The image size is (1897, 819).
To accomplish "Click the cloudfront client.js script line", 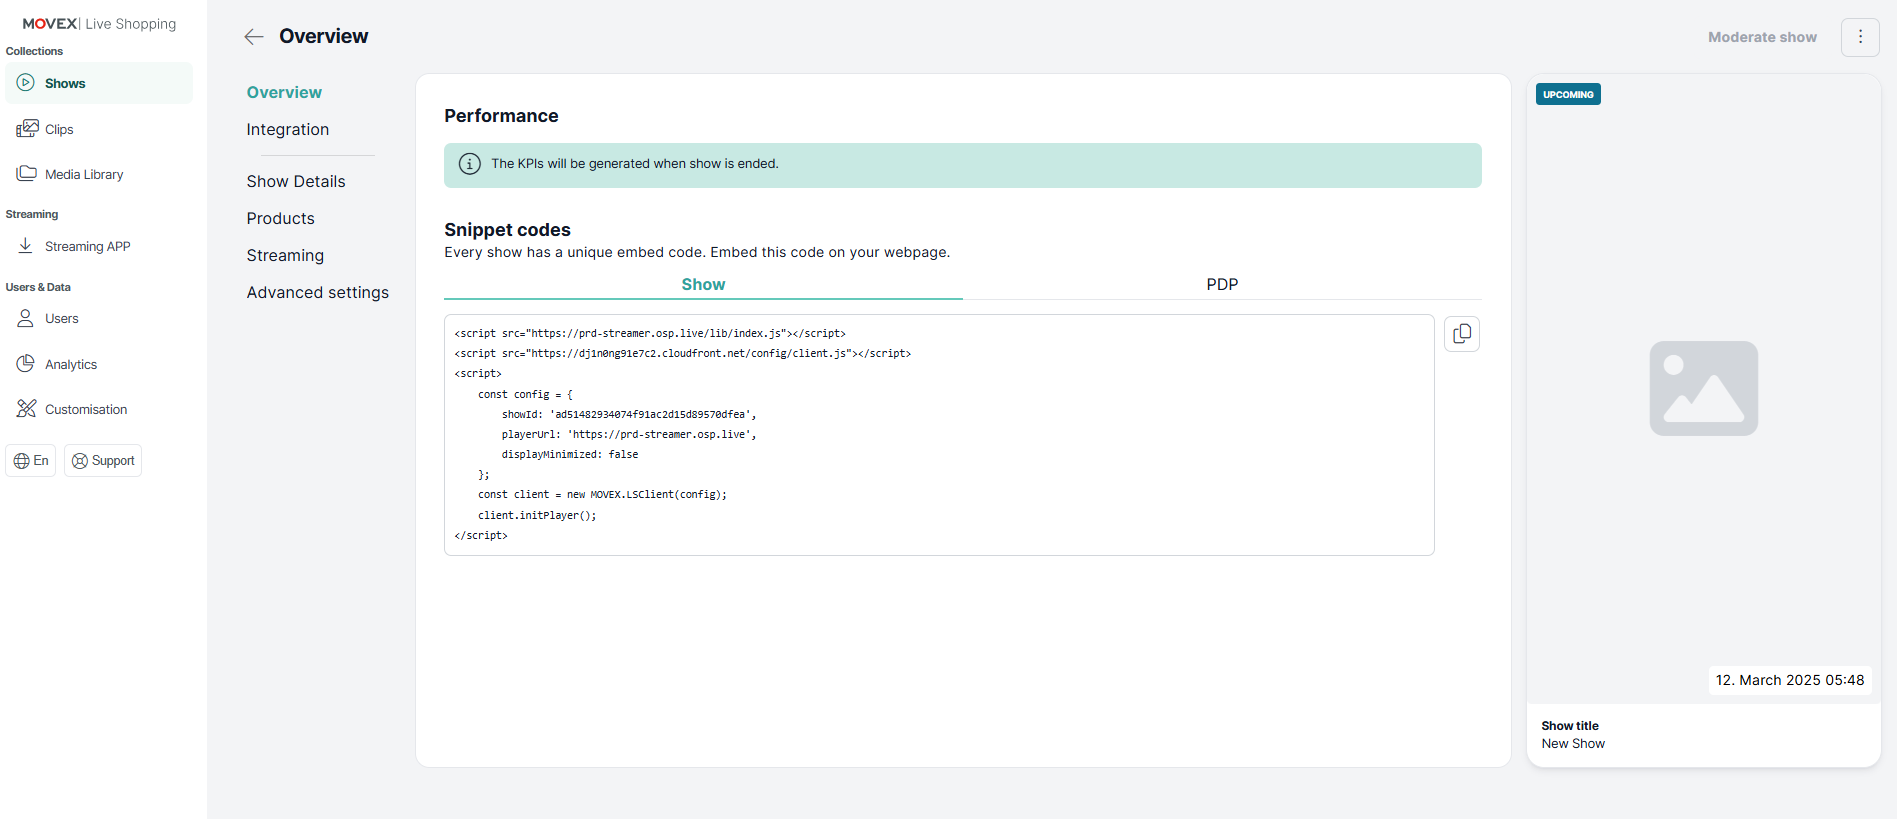I will click(x=683, y=353).
